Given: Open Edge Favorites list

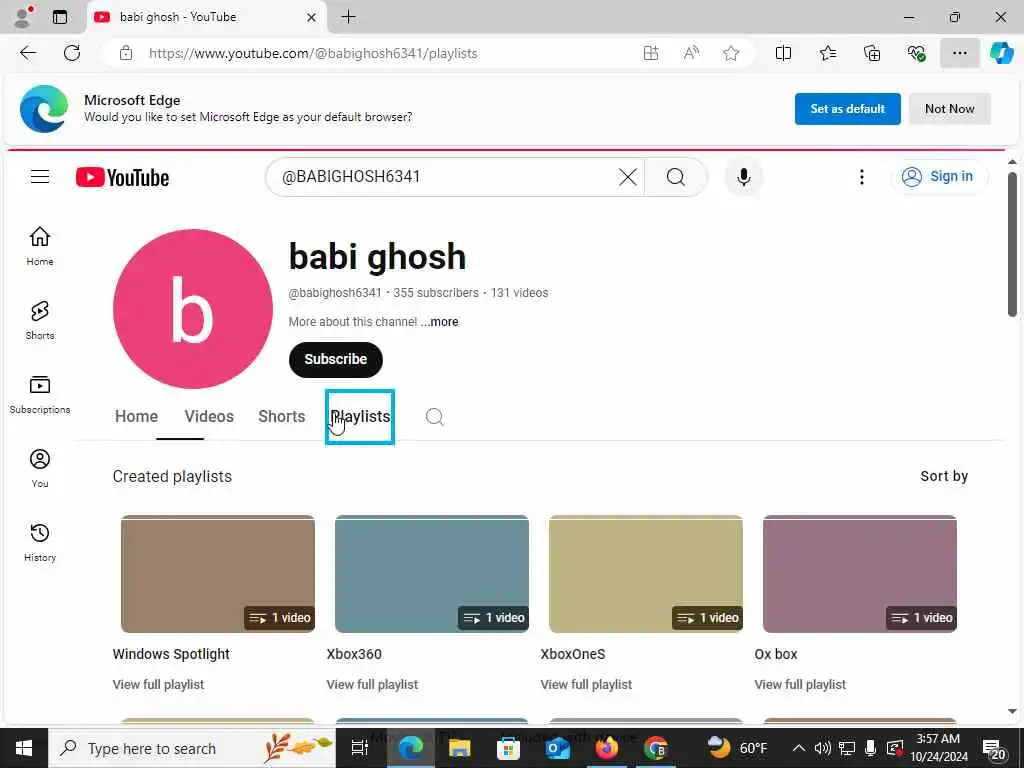Looking at the screenshot, I should [827, 54].
